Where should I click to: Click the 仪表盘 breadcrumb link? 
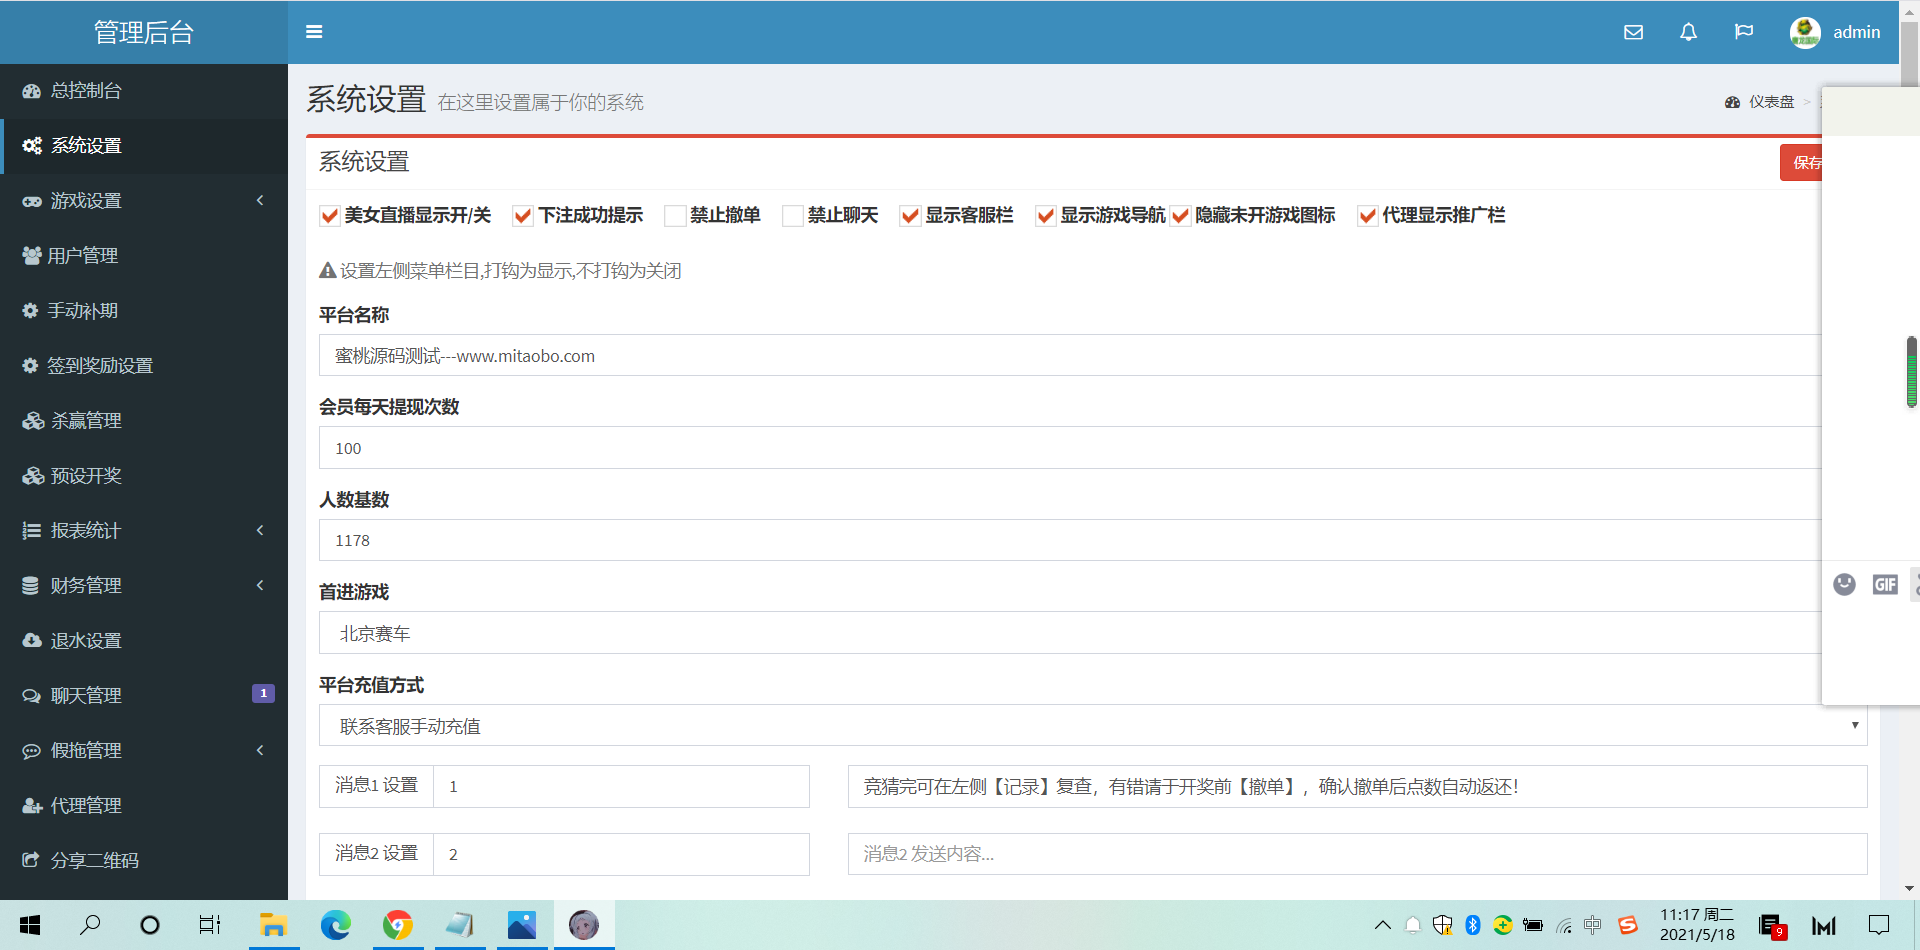coord(1770,102)
